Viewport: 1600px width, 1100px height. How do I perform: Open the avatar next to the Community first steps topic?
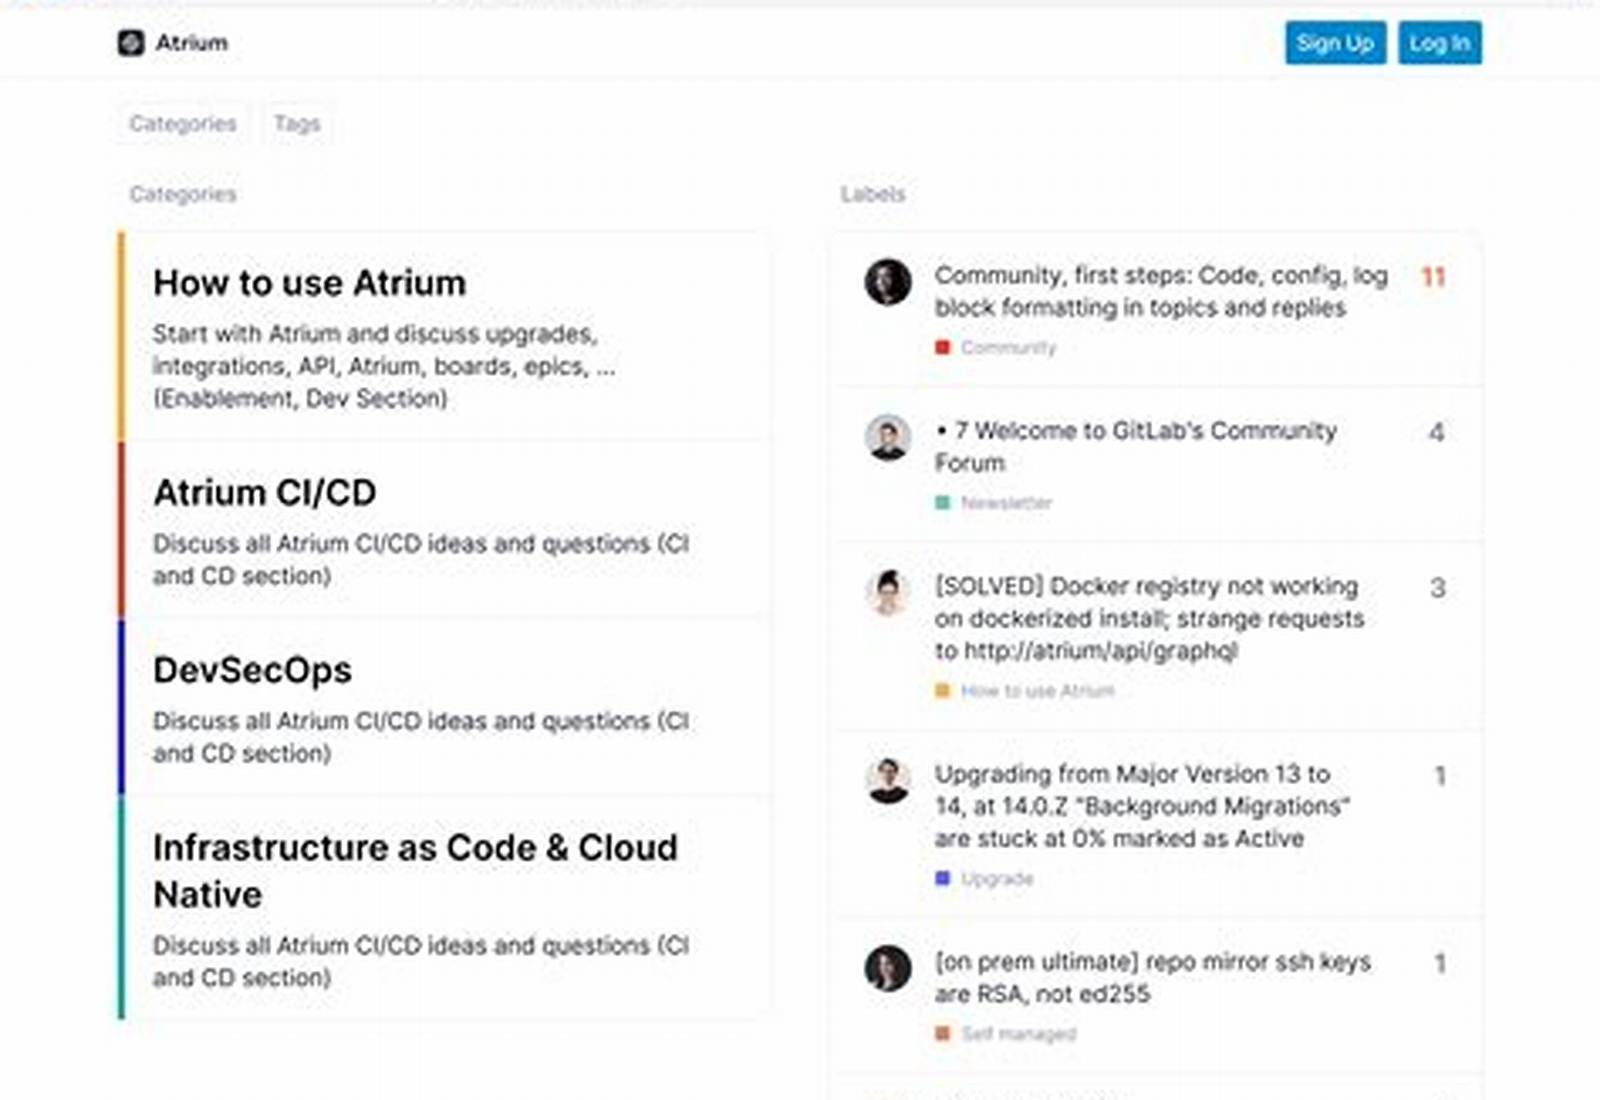point(888,282)
